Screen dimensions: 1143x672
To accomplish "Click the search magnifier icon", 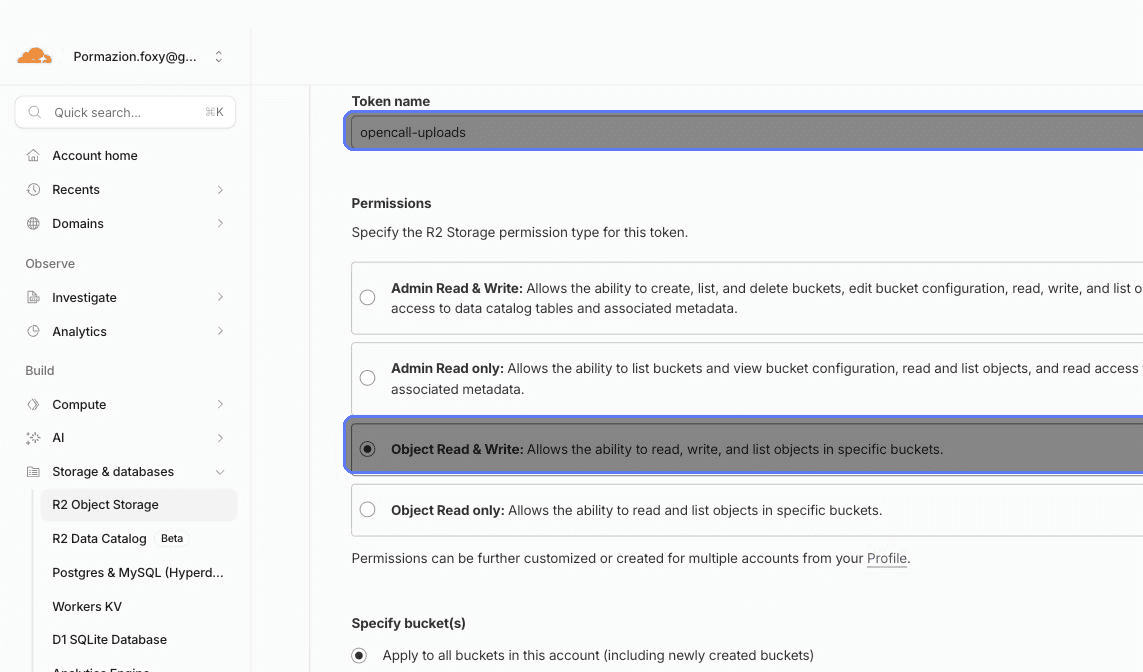I will coord(34,112).
